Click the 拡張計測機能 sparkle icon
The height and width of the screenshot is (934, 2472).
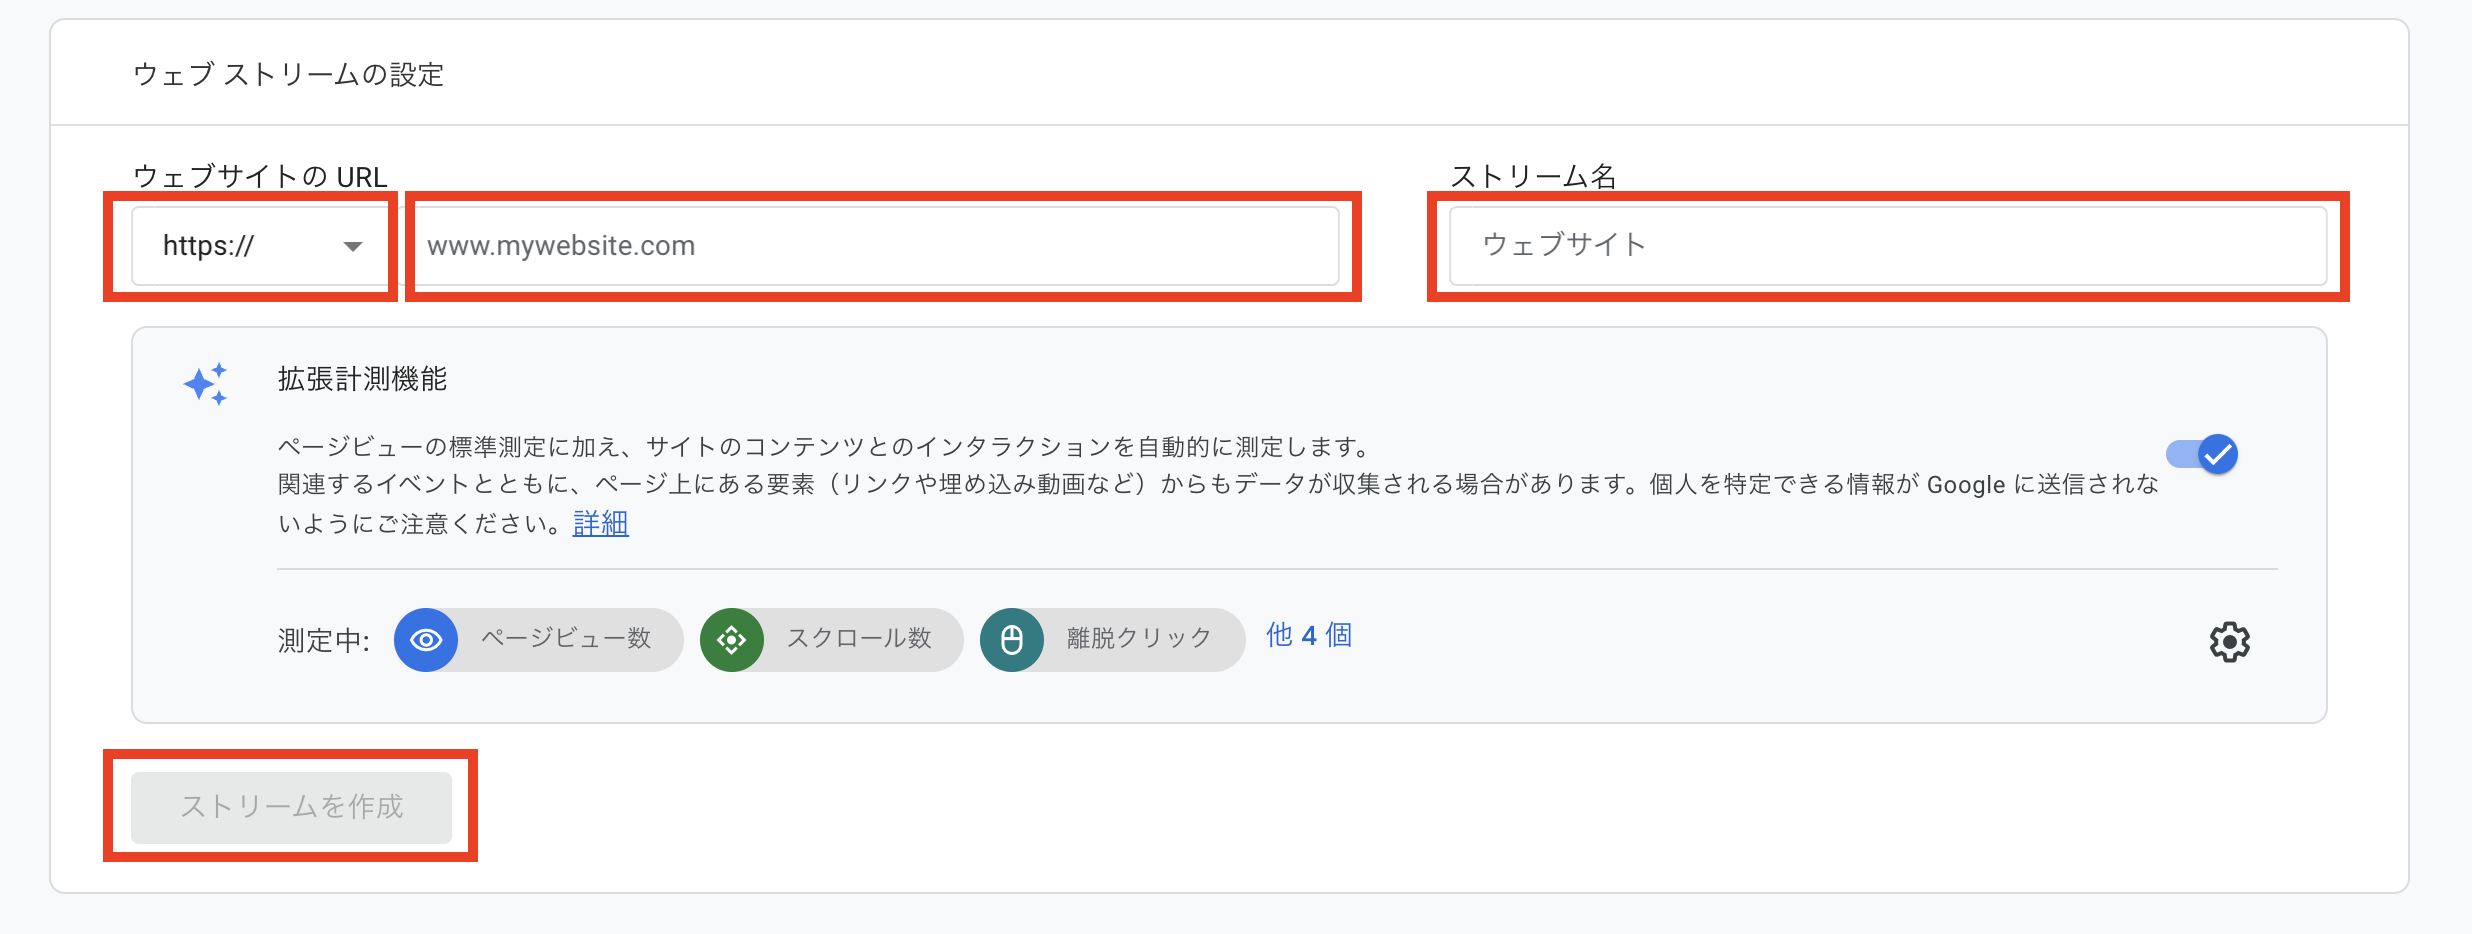(206, 384)
